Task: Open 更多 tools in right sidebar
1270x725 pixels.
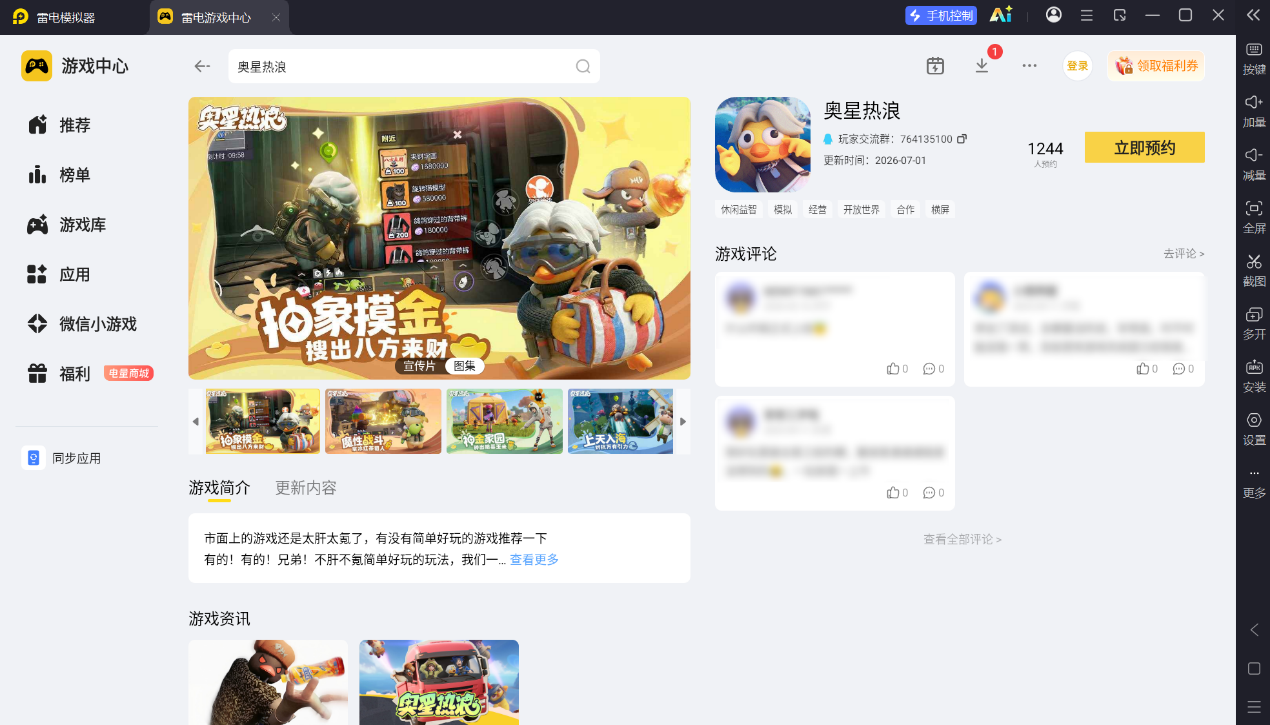Action: (1254, 482)
